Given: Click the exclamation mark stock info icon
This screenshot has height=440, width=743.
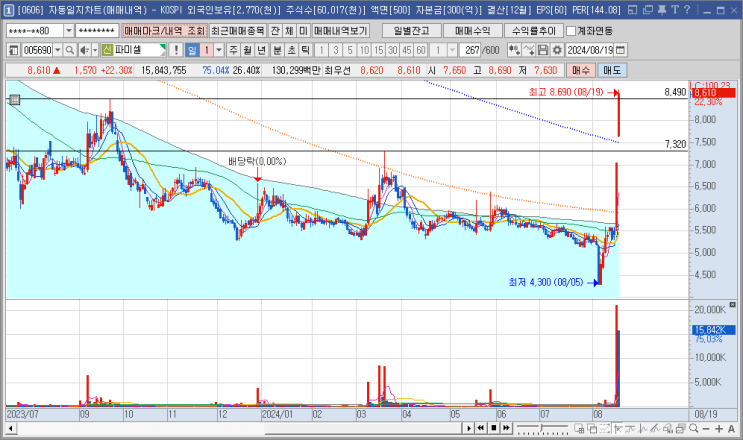Looking at the screenshot, I should point(176,50).
